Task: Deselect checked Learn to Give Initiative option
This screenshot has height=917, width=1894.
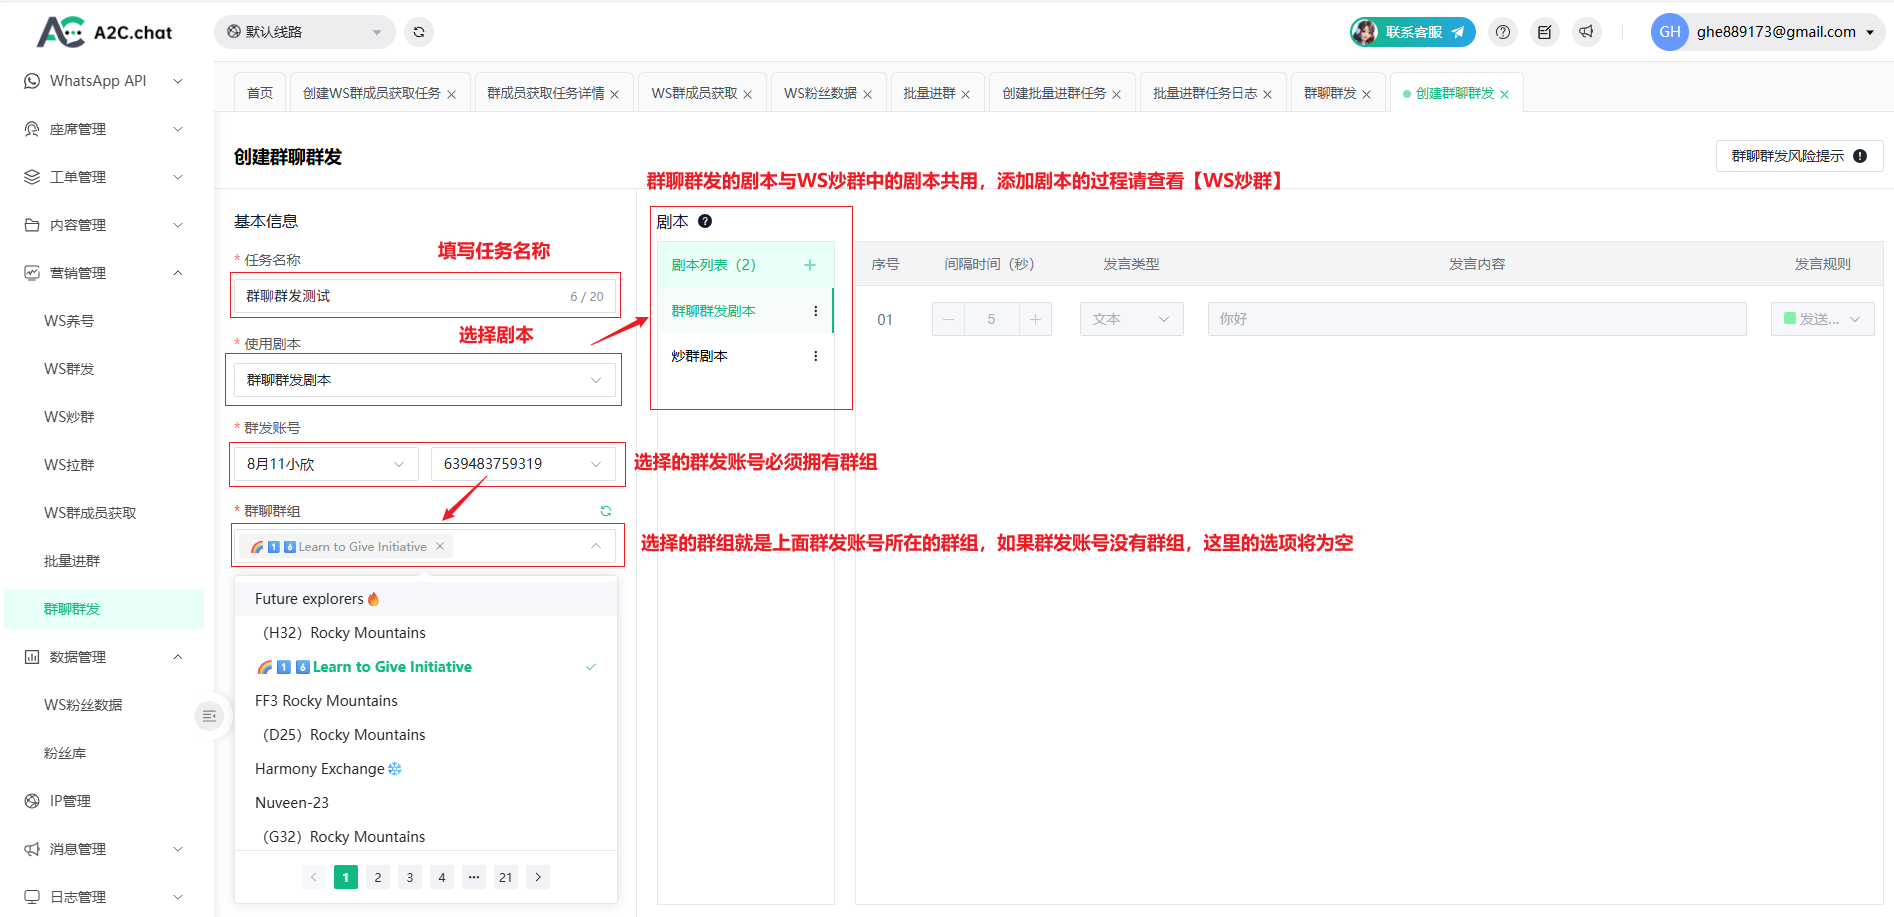Action: point(392,667)
